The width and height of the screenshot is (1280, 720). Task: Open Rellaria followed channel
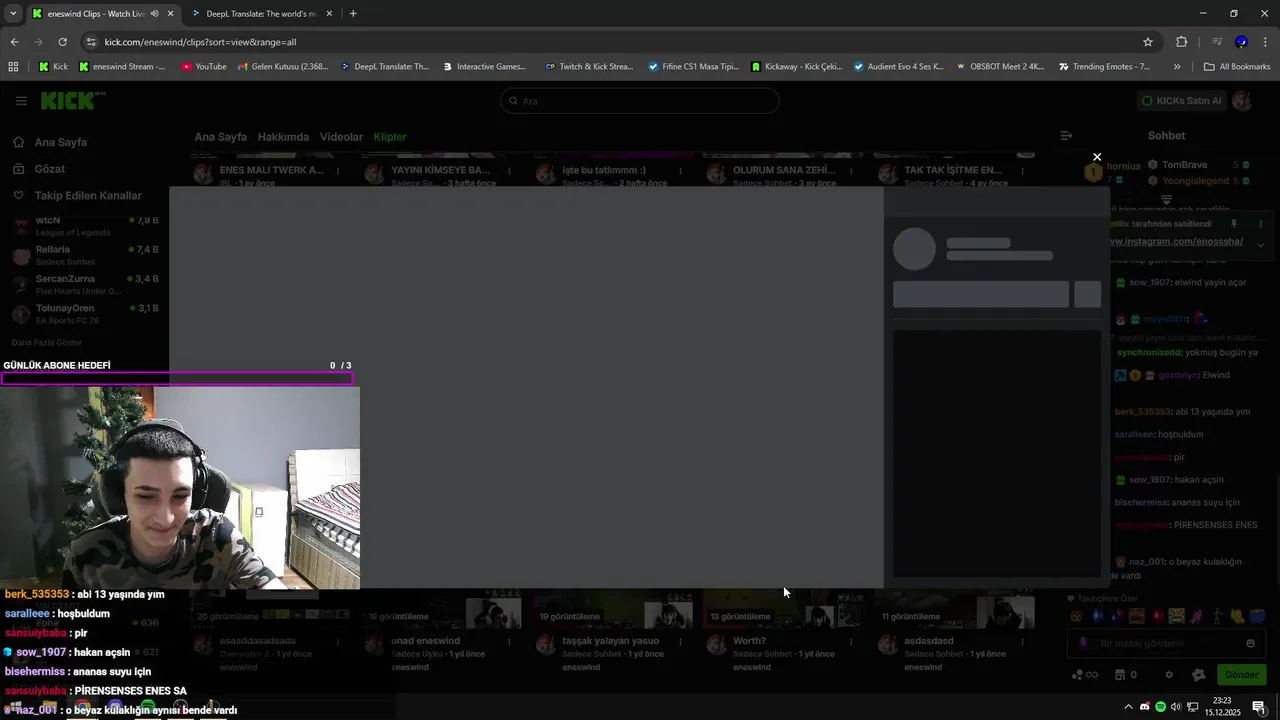click(x=85, y=254)
